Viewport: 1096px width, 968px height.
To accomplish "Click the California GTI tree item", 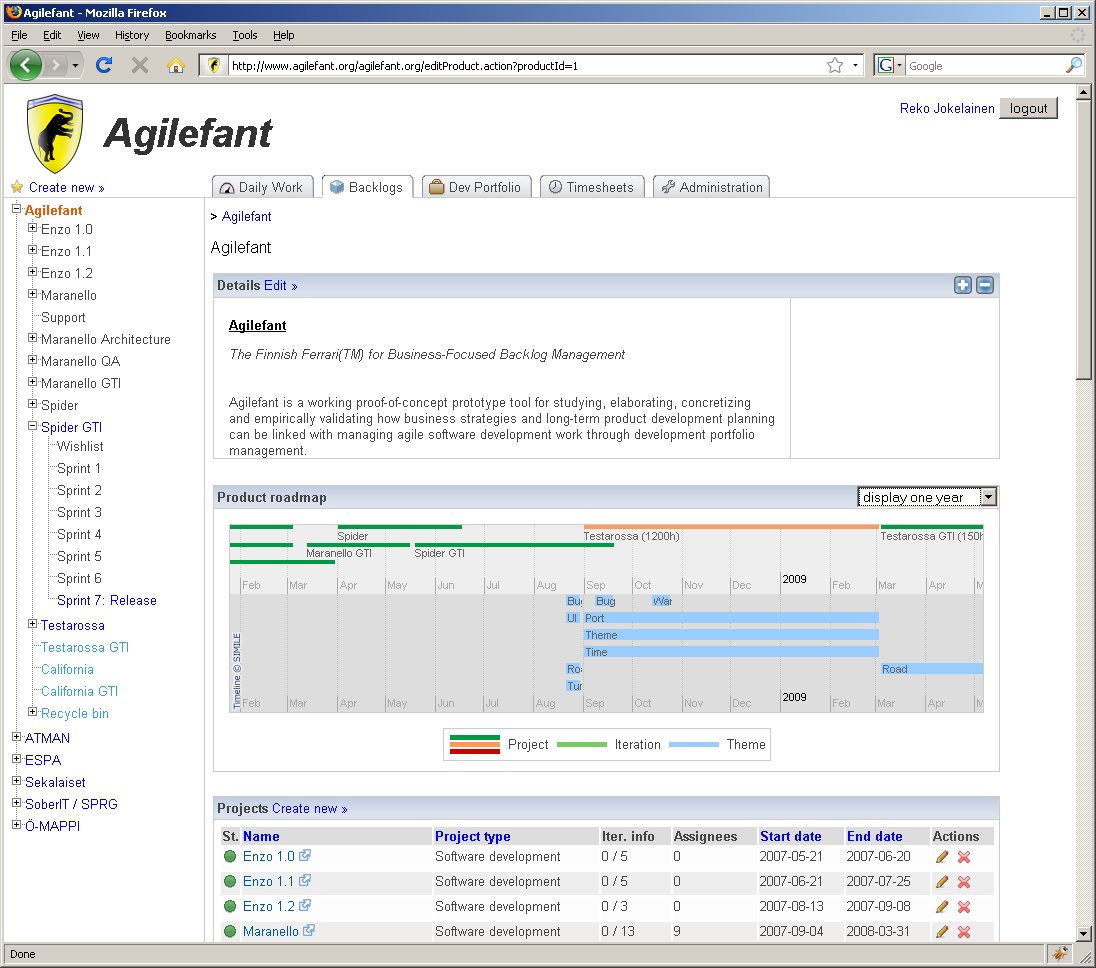I will click(79, 691).
